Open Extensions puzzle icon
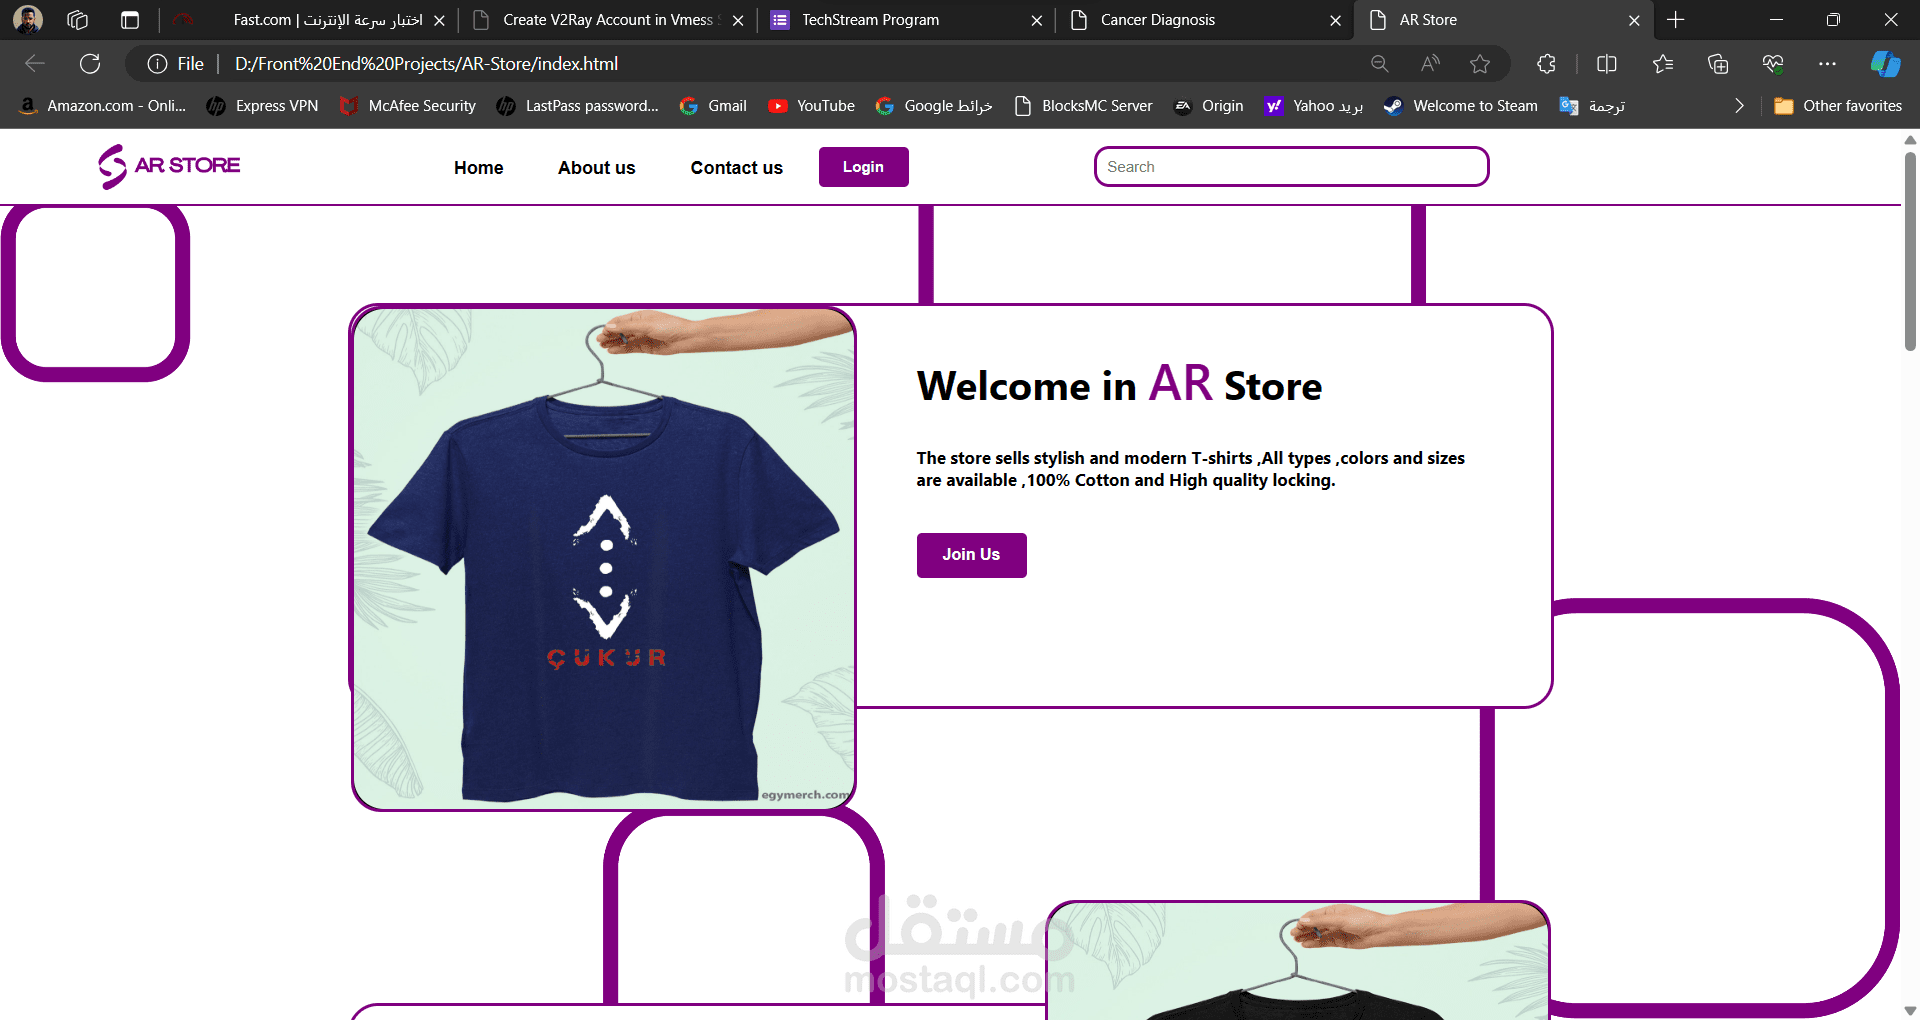Screen dimensions: 1920x1020 [x=1546, y=64]
